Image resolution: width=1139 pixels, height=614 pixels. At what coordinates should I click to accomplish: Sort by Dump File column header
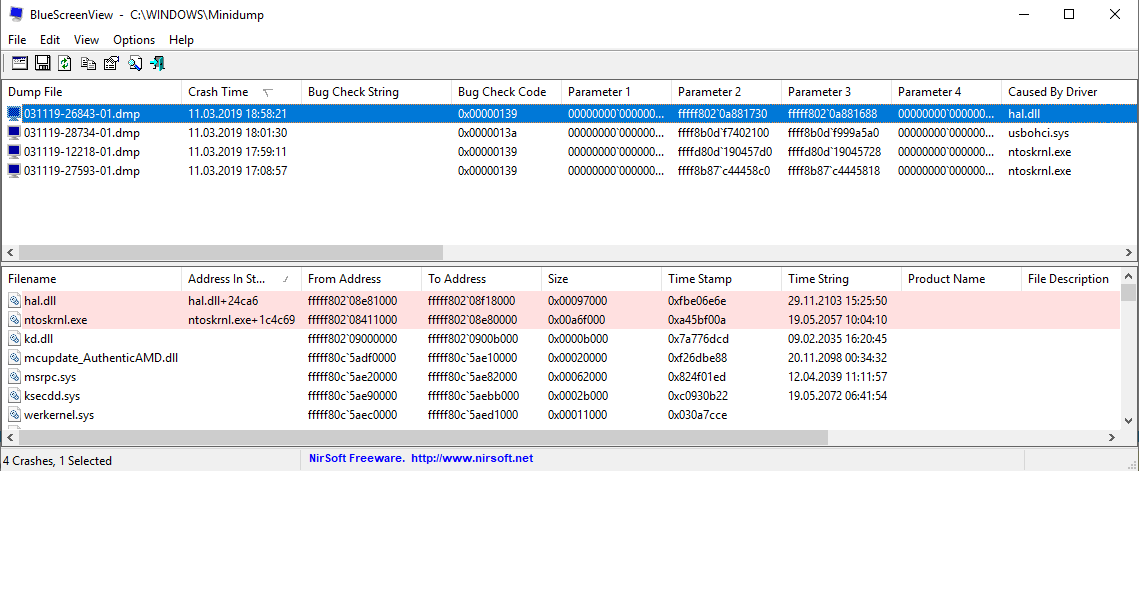tap(92, 92)
